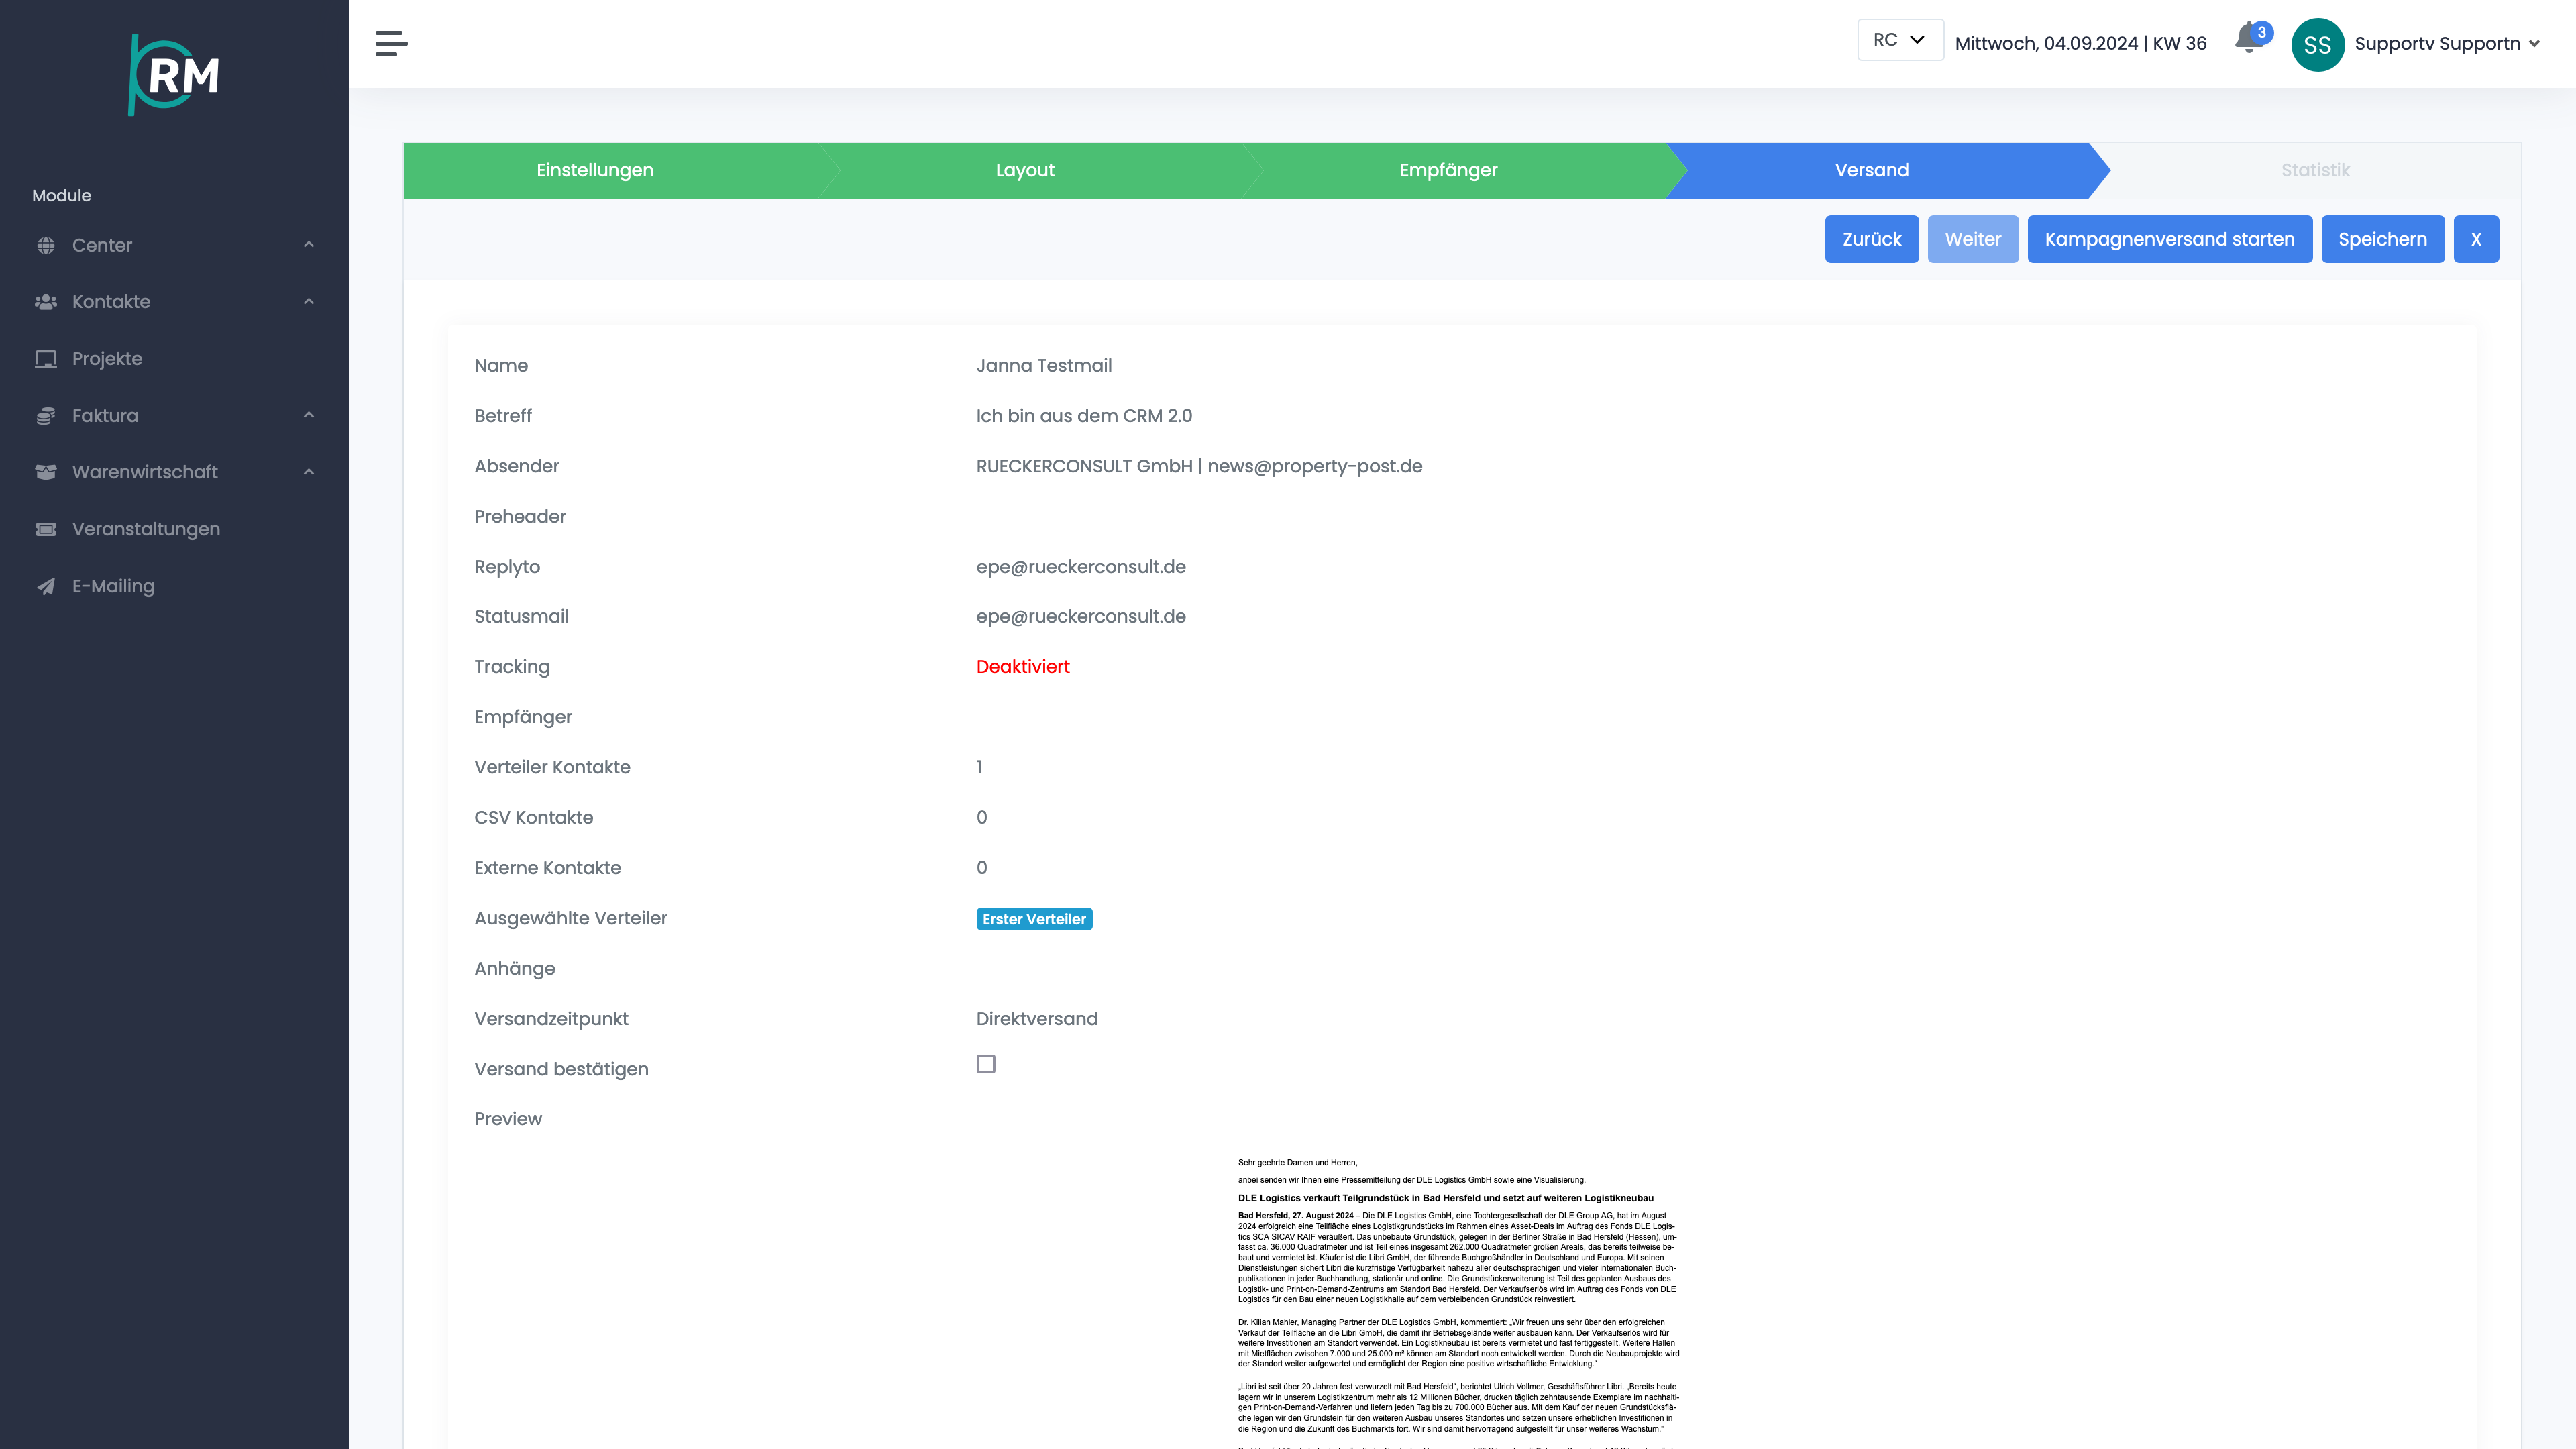Click the Center globe icon

tap(46, 245)
